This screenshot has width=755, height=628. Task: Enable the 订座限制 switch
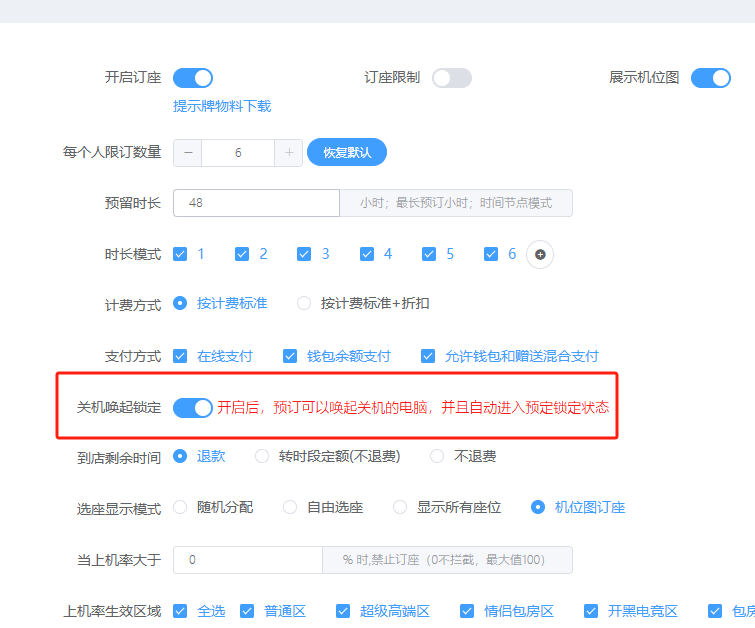452,78
